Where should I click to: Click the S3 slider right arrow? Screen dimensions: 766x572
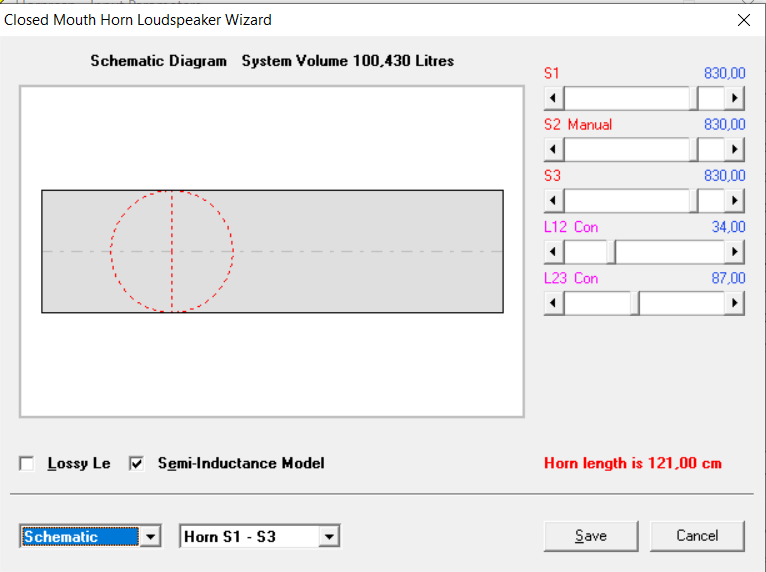pyautogui.click(x=734, y=201)
